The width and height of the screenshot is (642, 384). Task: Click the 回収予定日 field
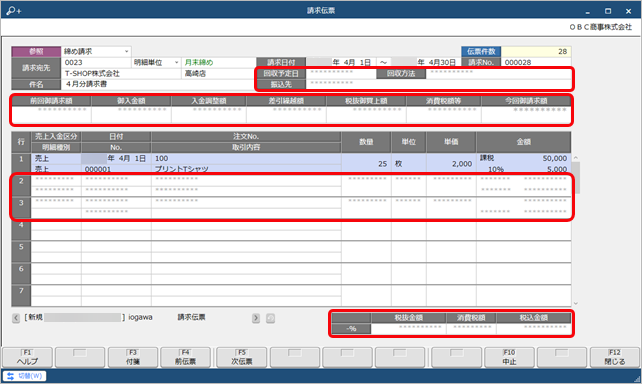click(x=341, y=73)
